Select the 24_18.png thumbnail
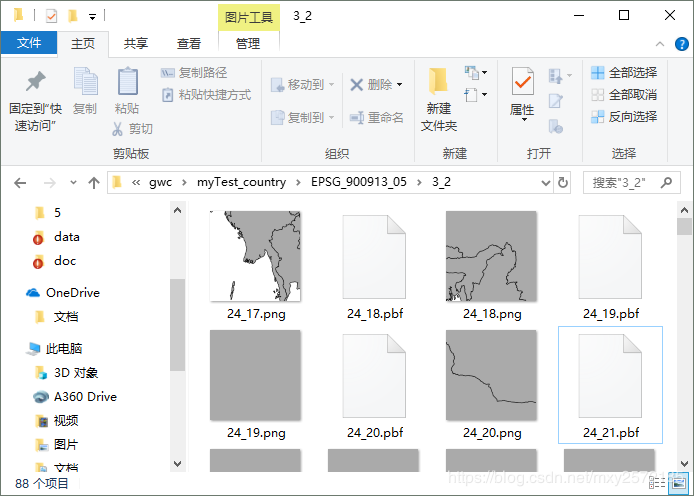The height and width of the screenshot is (496, 694). coord(491,256)
